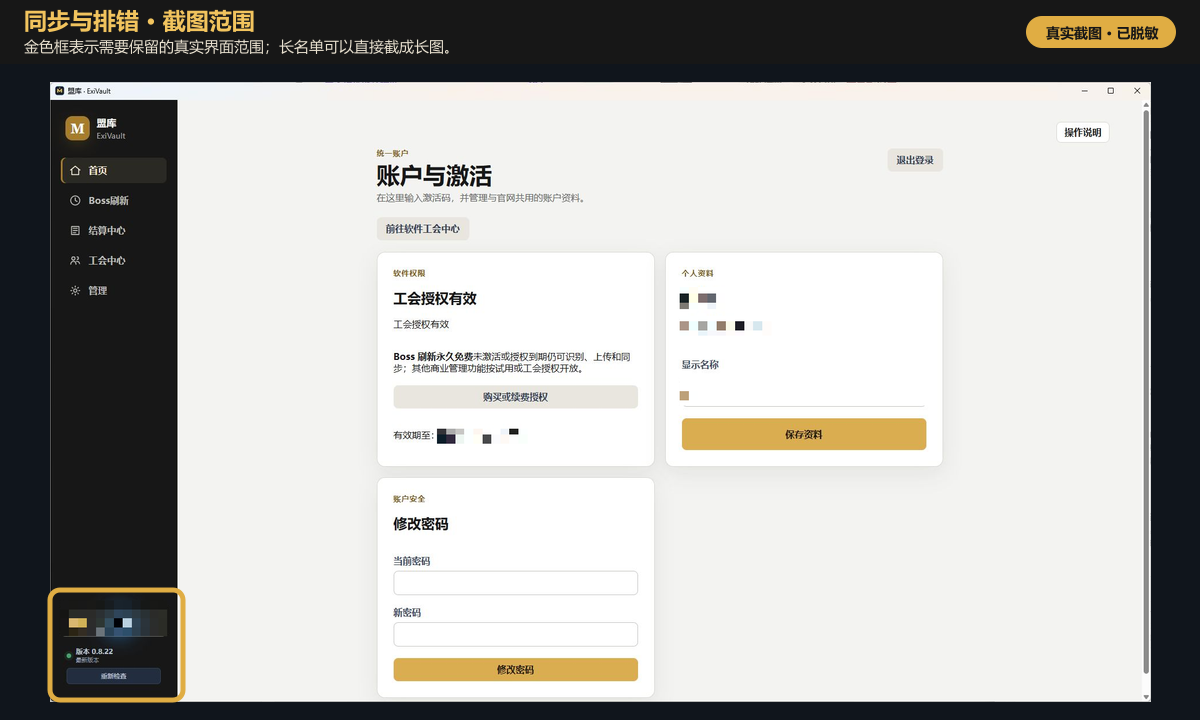Save profile with 保存资料
The width and height of the screenshot is (1200, 720).
(x=804, y=435)
